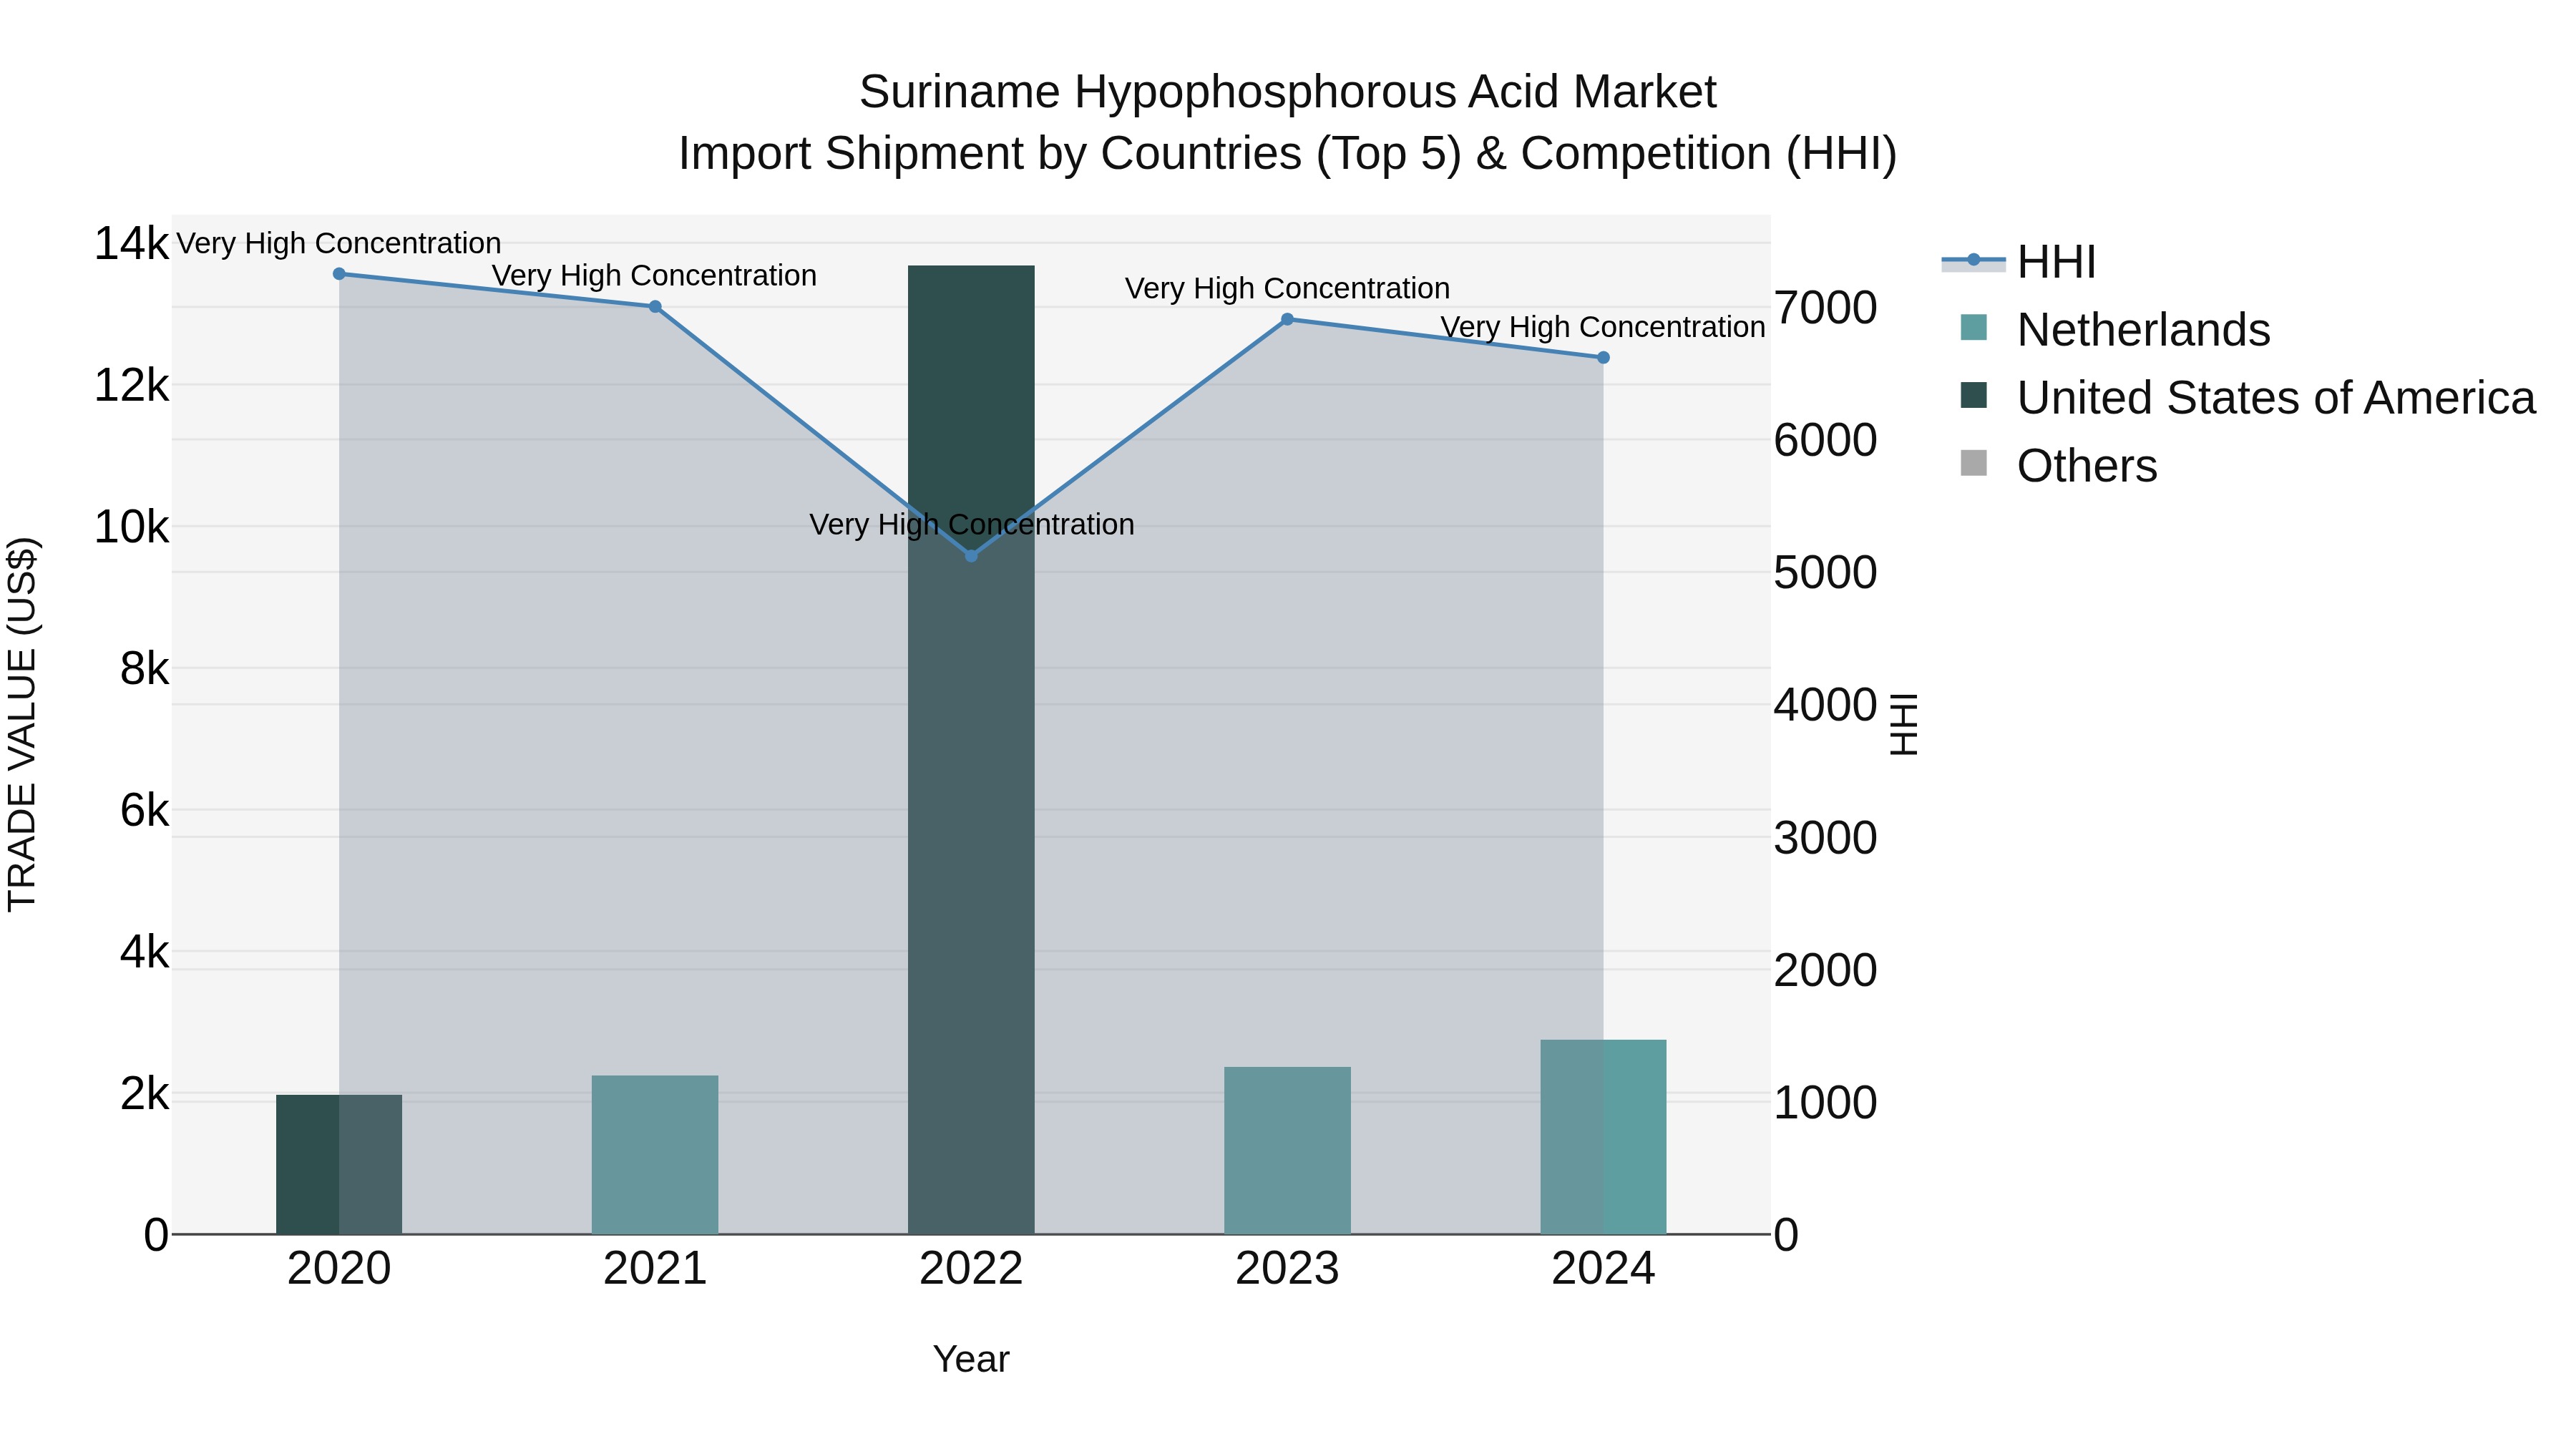Click the 3000 right axis tick
The width and height of the screenshot is (2576, 1449).
(x=1826, y=838)
